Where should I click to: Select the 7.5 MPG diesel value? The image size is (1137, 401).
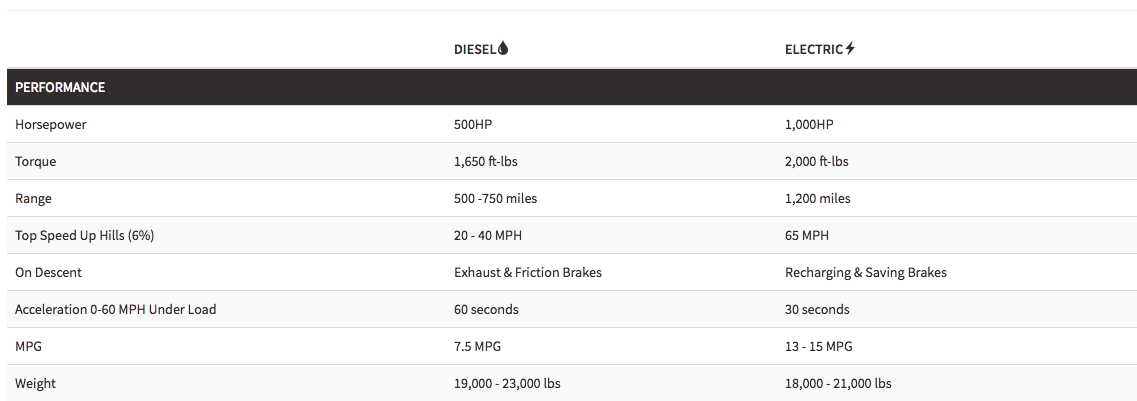tap(477, 347)
